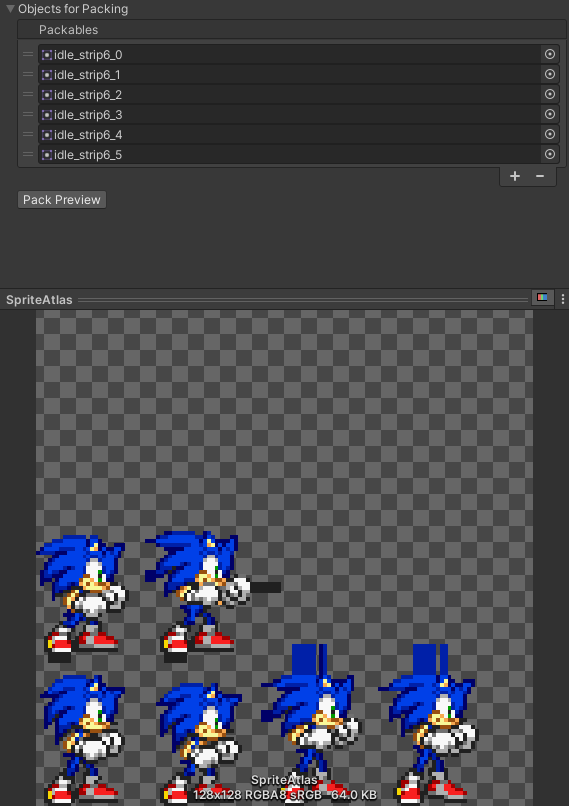Viewport: 569px width, 806px height.
Task: Select the idle_strip6_1 packable field
Action: [289, 75]
